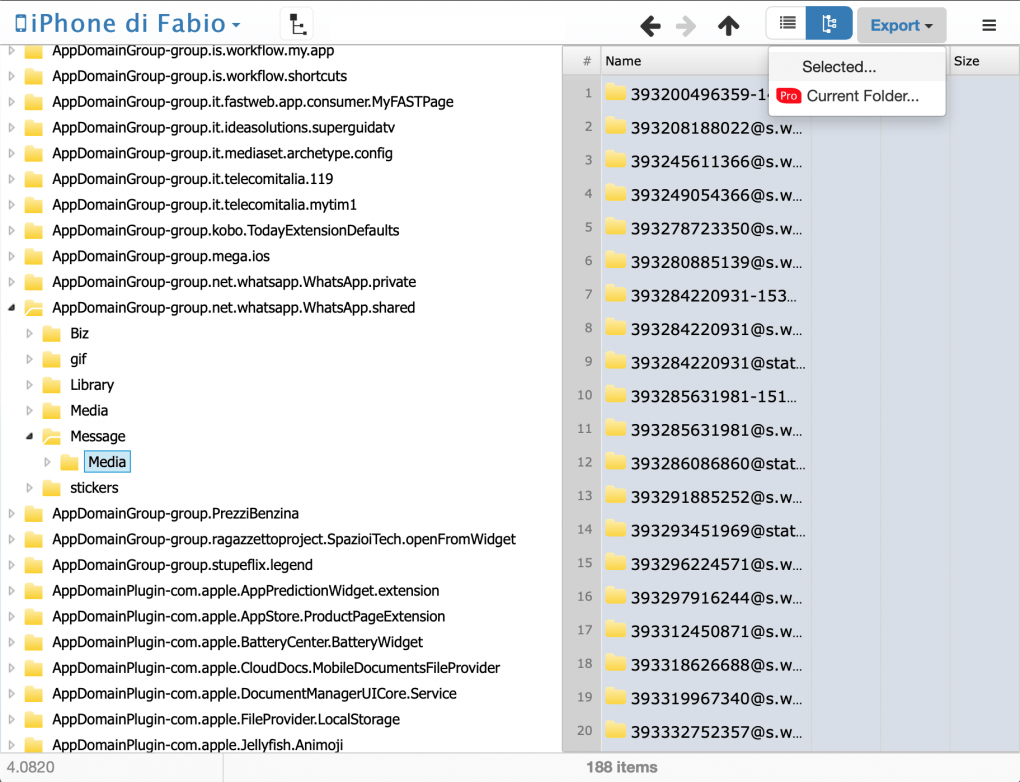1020x782 pixels.
Task: Expand the Biz folder
Action: pyautogui.click(x=29, y=334)
